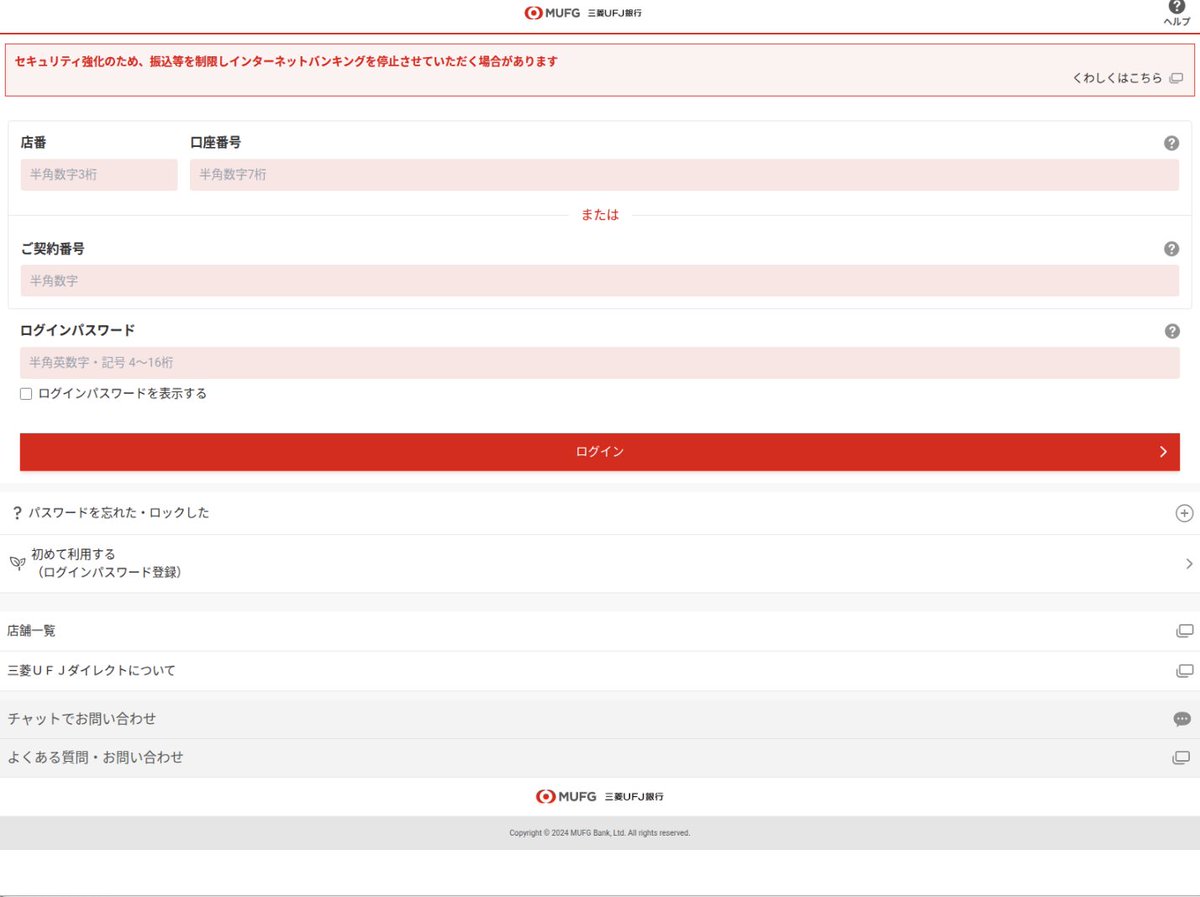
Task: Click Copyright © 2024 MUFG Bank text
Action: coord(600,833)
